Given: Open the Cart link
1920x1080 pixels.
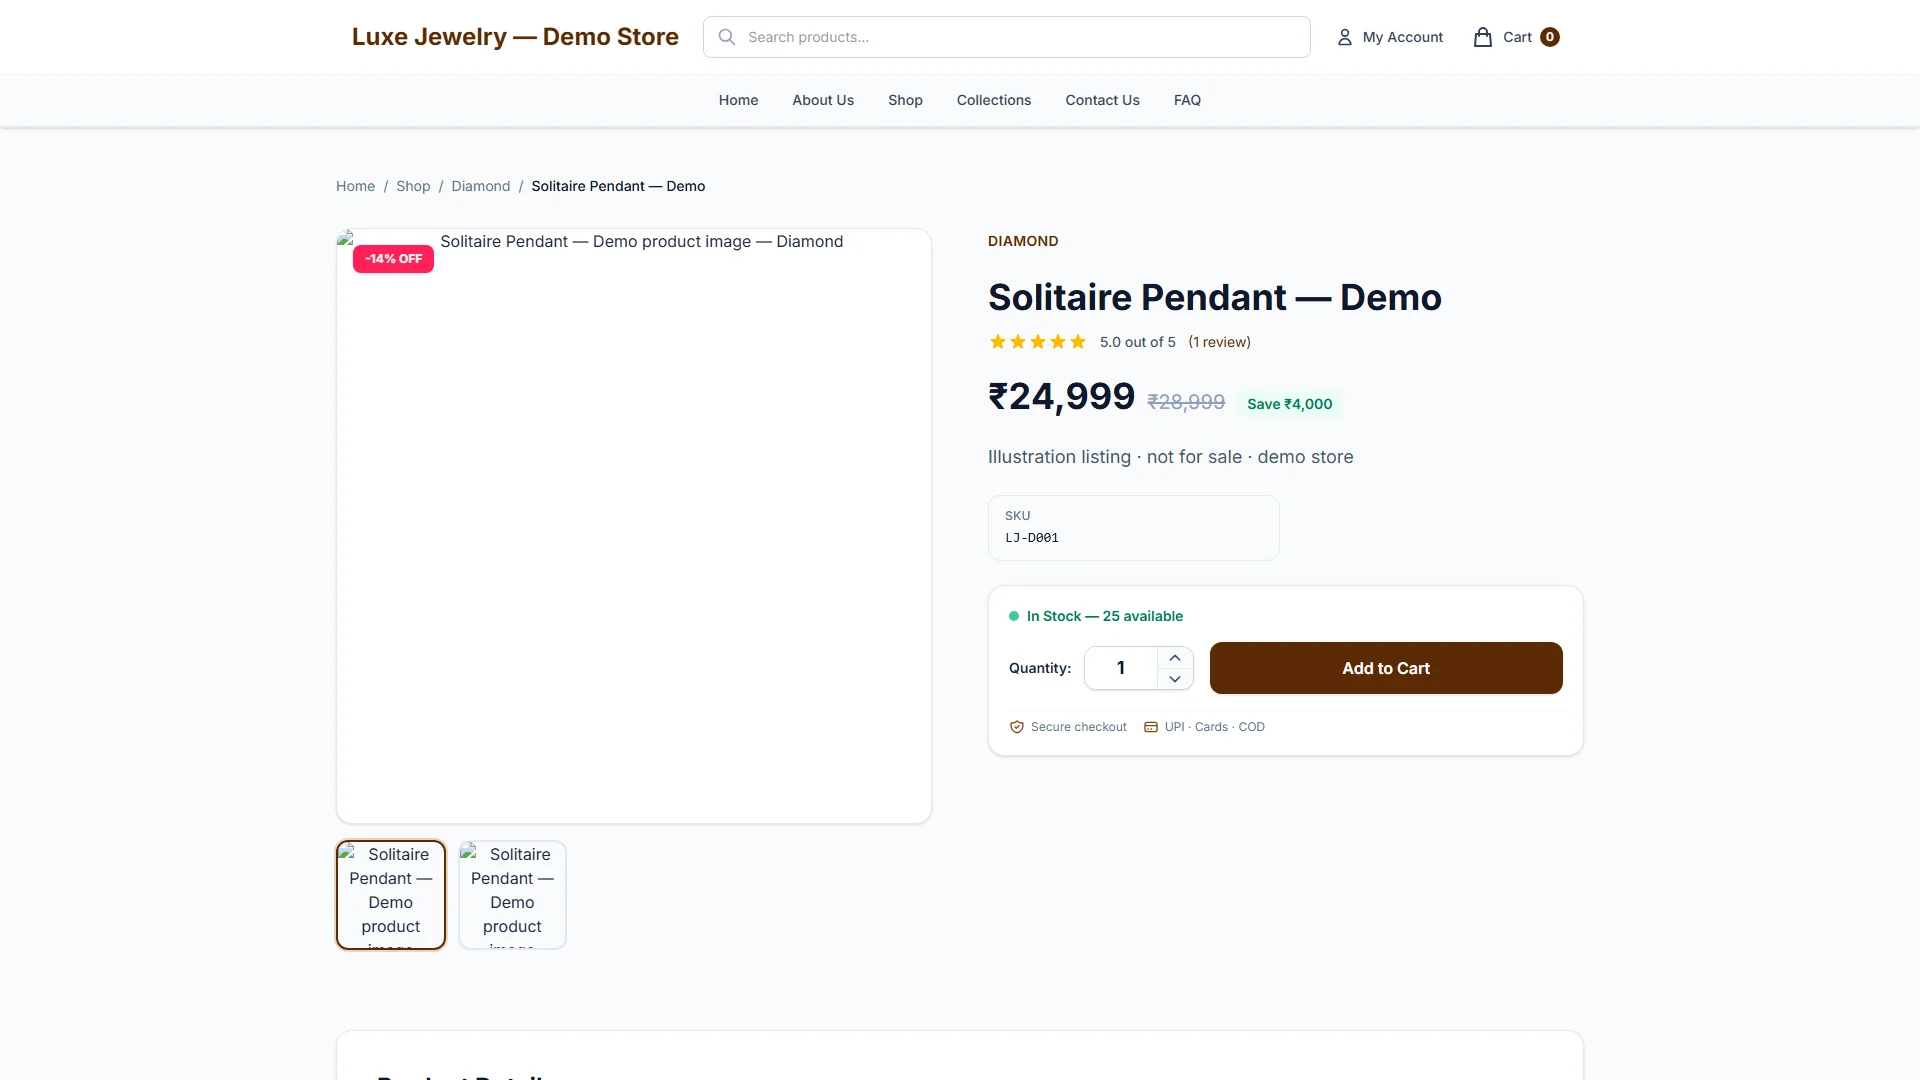Looking at the screenshot, I should click(x=1516, y=37).
